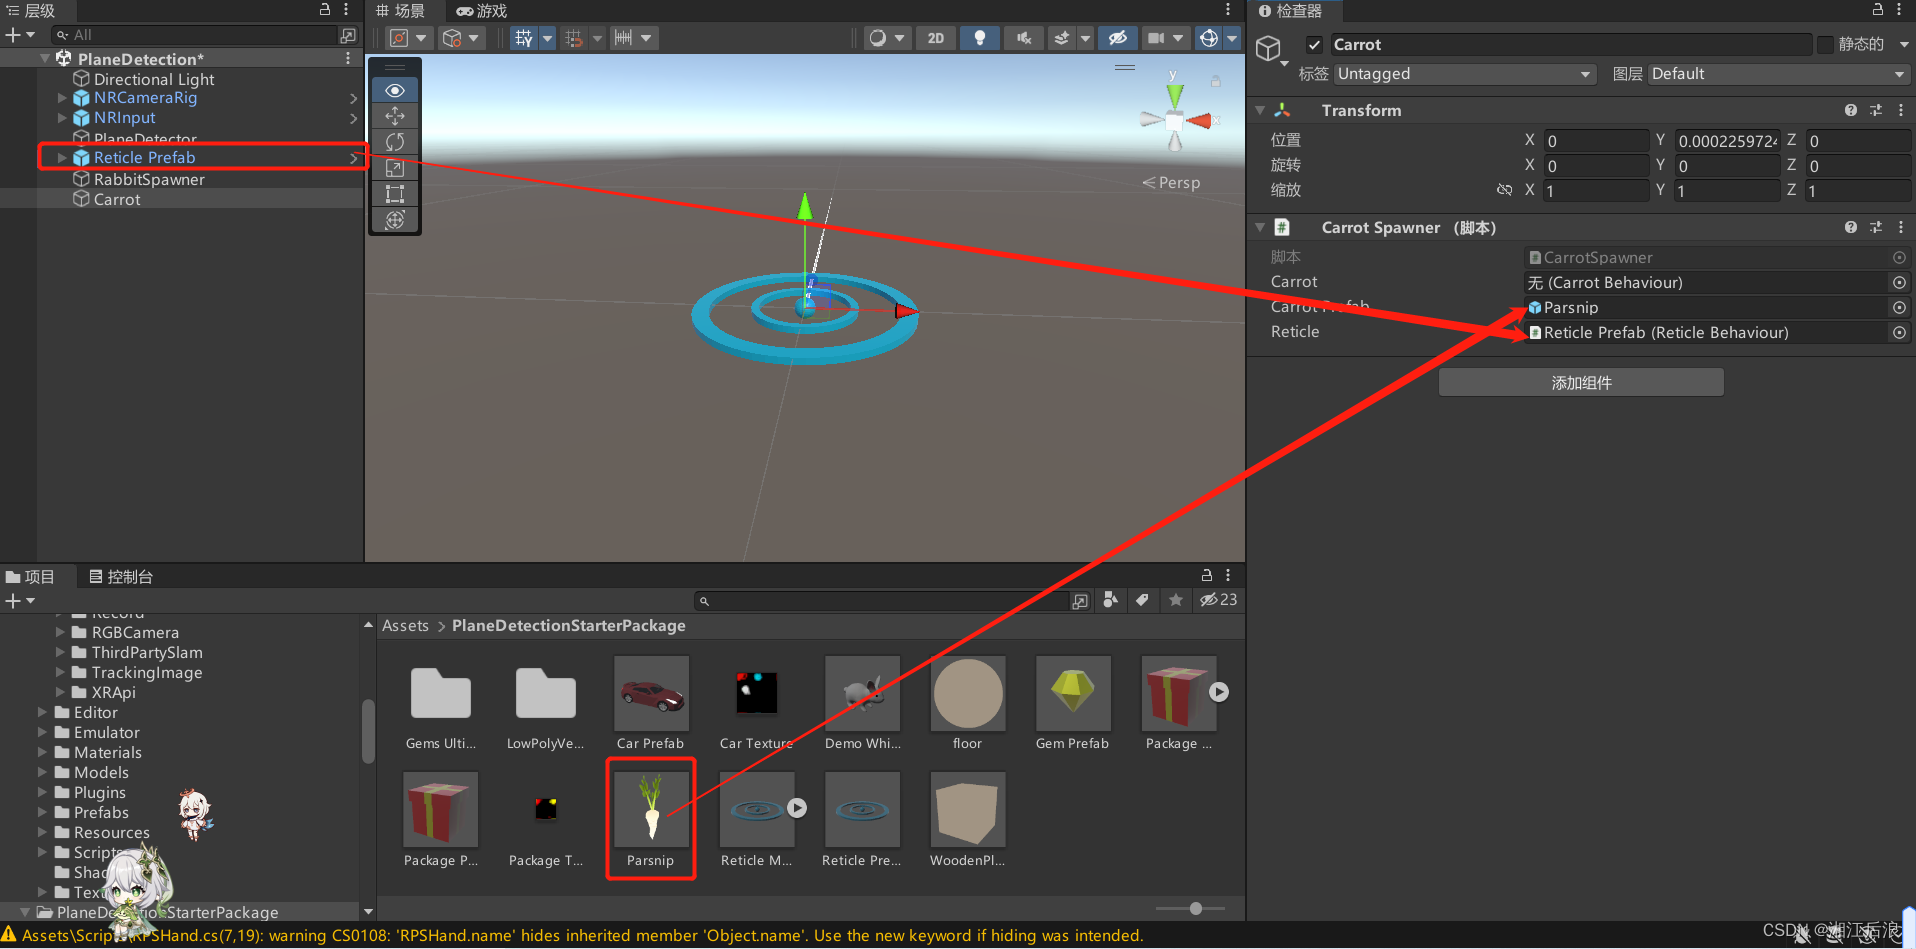
Task: Open the Default layer dropdown
Action: (1777, 73)
